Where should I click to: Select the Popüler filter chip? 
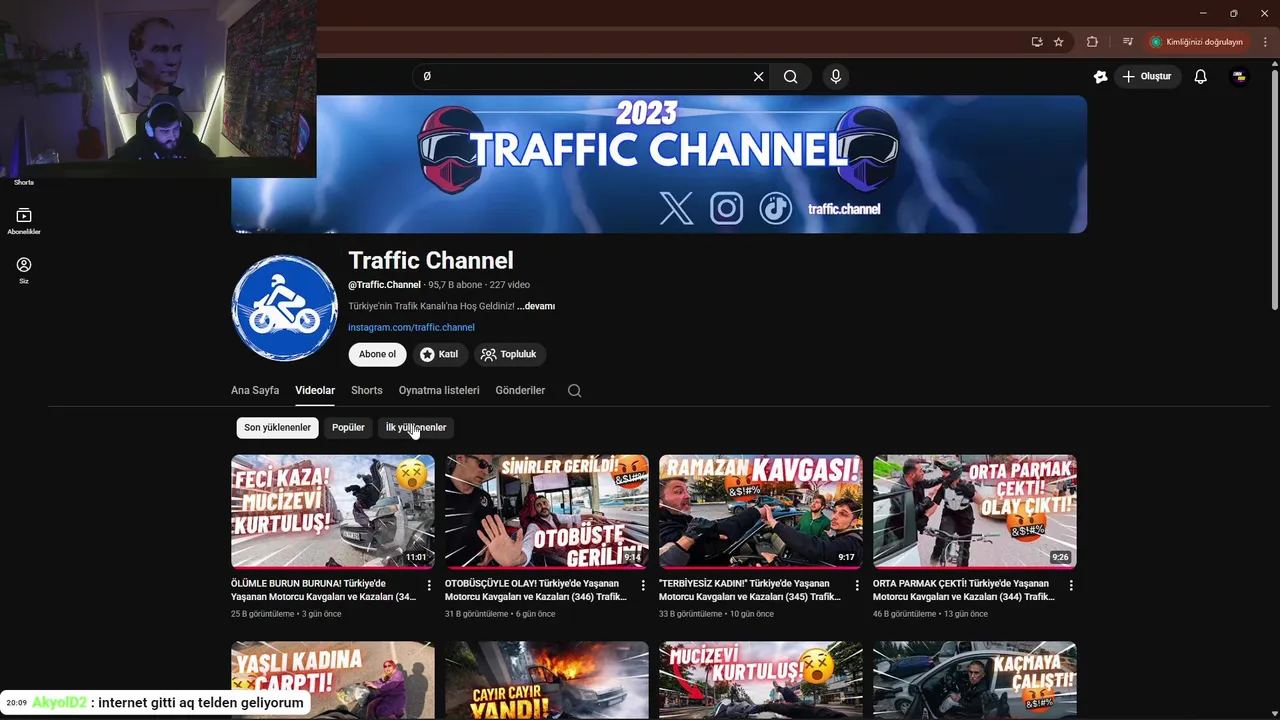(x=348, y=428)
